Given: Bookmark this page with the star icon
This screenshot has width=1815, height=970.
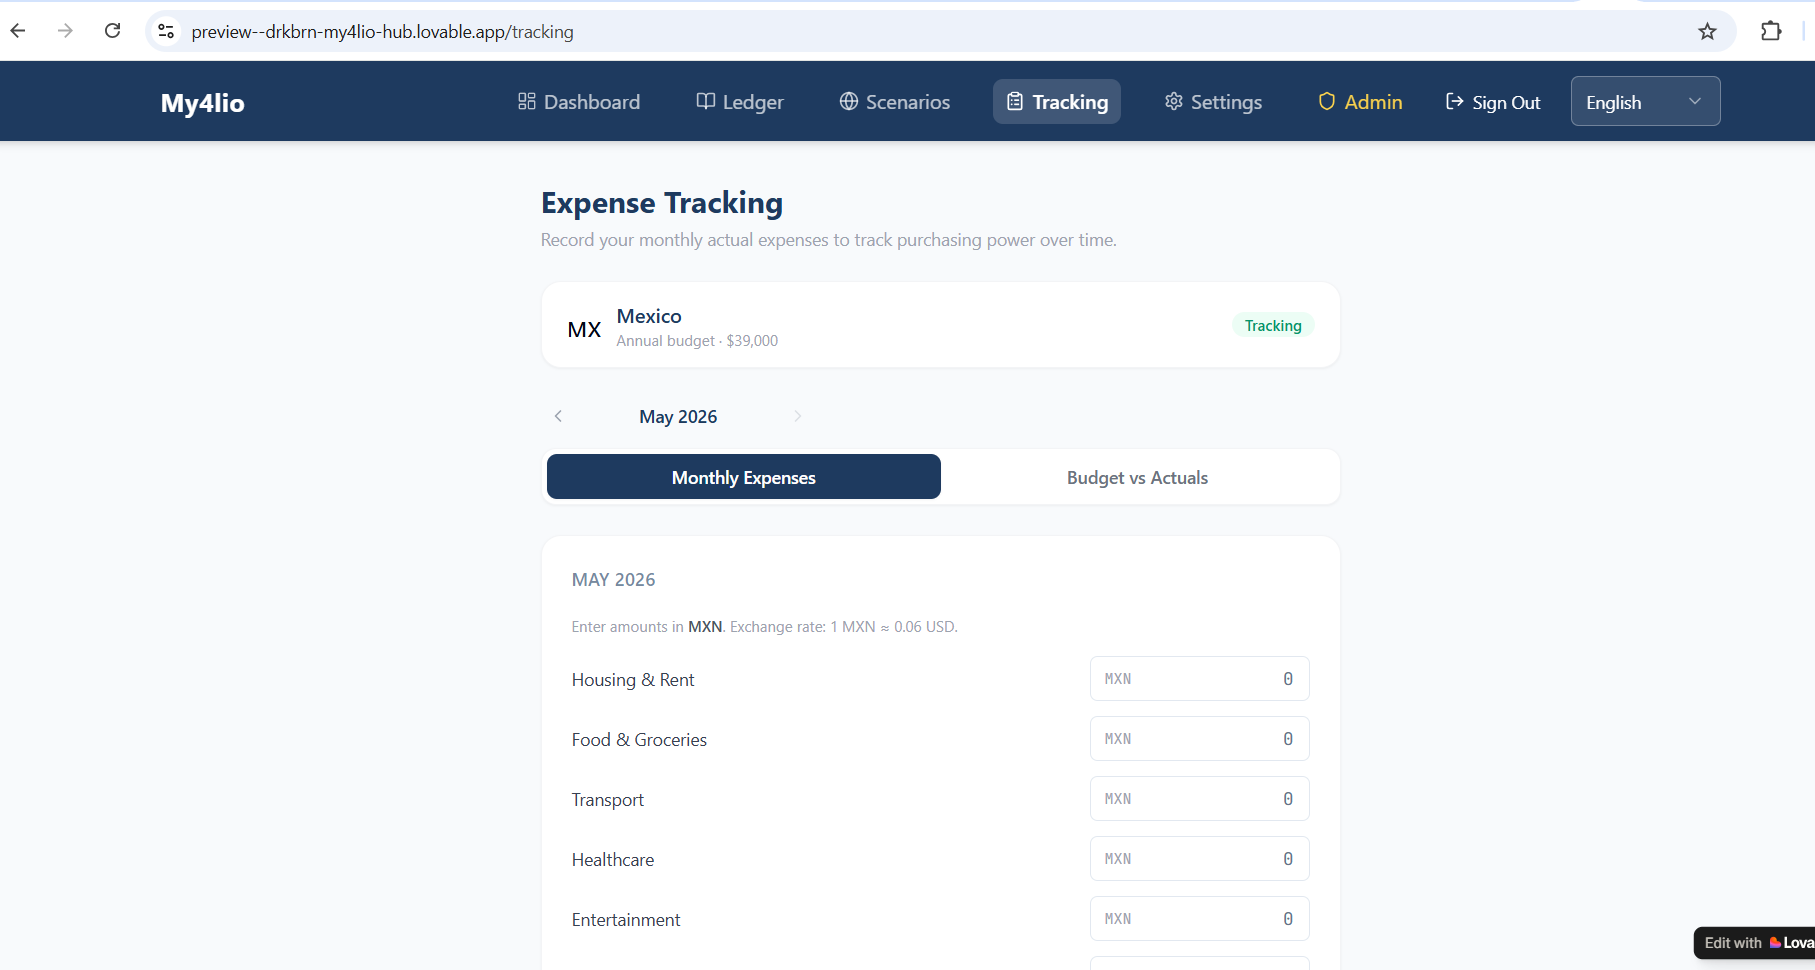Looking at the screenshot, I should (1707, 31).
